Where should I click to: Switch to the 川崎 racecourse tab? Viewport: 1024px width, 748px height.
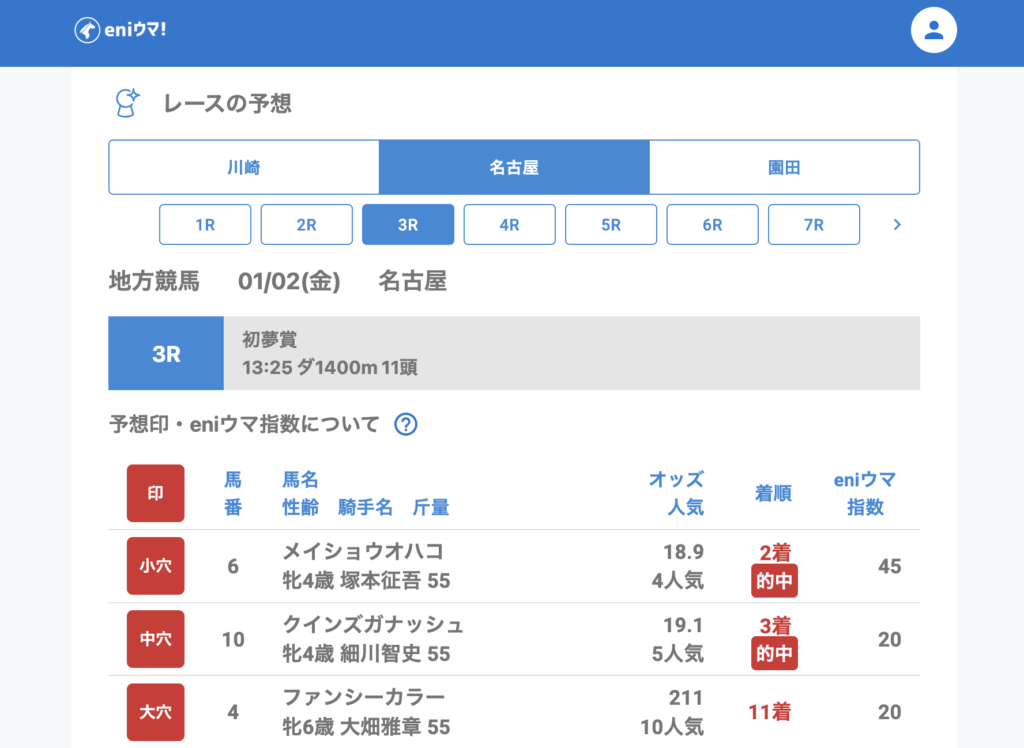(x=244, y=167)
